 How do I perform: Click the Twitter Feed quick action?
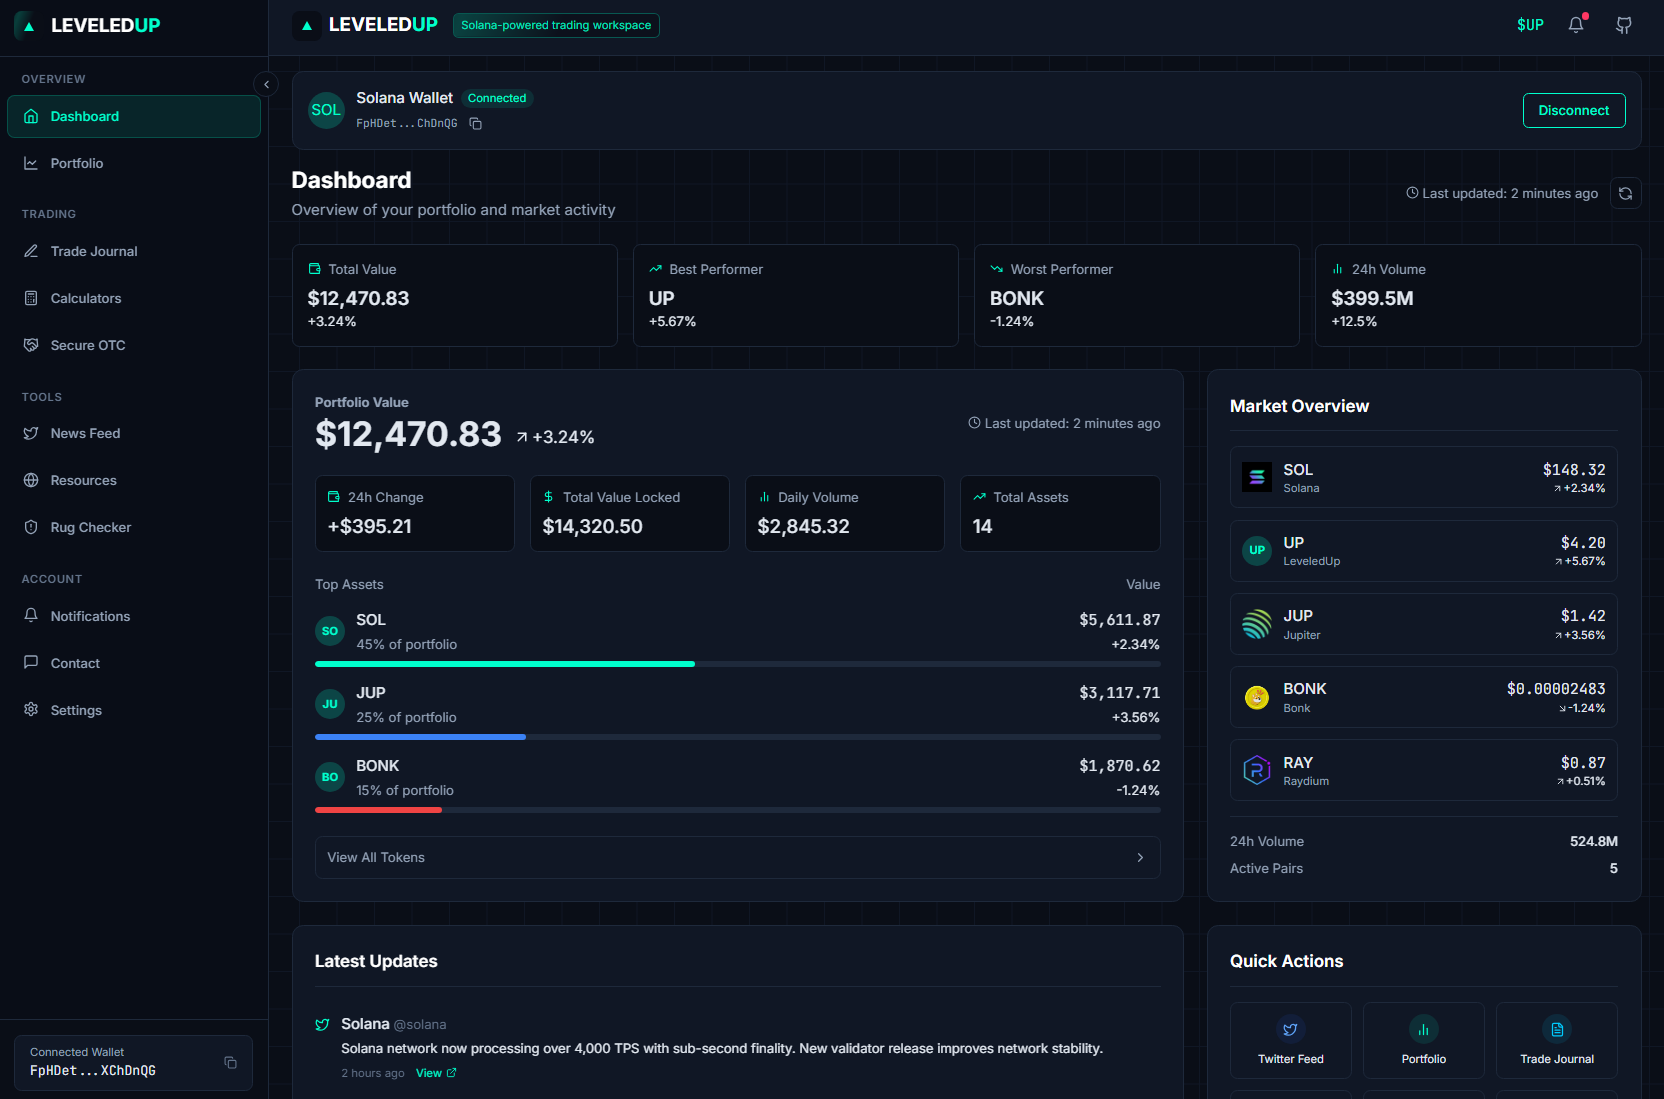[1290, 1040]
